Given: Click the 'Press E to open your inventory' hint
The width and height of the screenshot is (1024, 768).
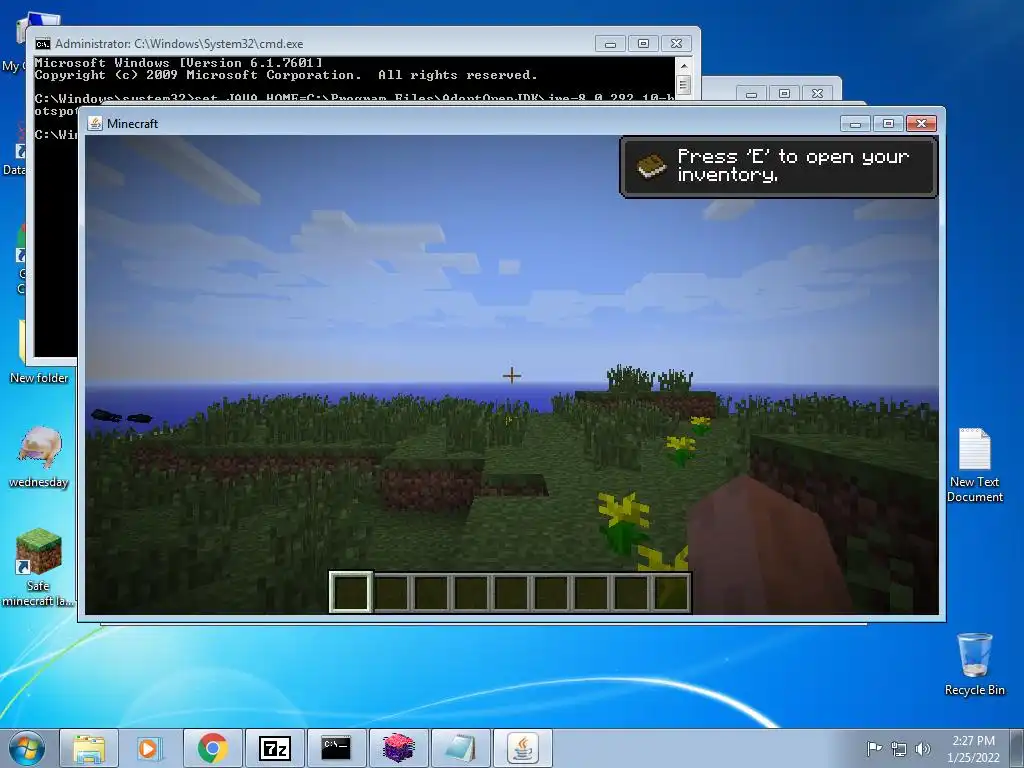Looking at the screenshot, I should coord(793,165).
